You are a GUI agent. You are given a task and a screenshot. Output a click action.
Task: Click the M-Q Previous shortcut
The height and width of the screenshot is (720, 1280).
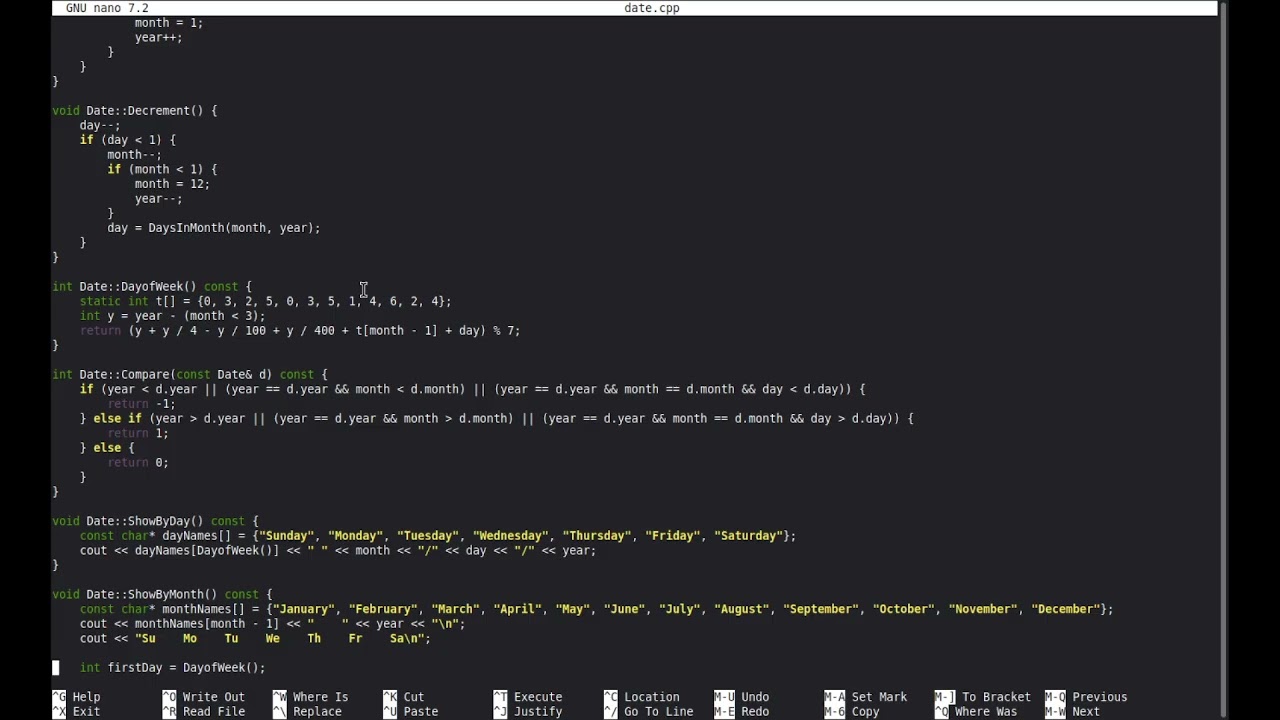(1086, 697)
